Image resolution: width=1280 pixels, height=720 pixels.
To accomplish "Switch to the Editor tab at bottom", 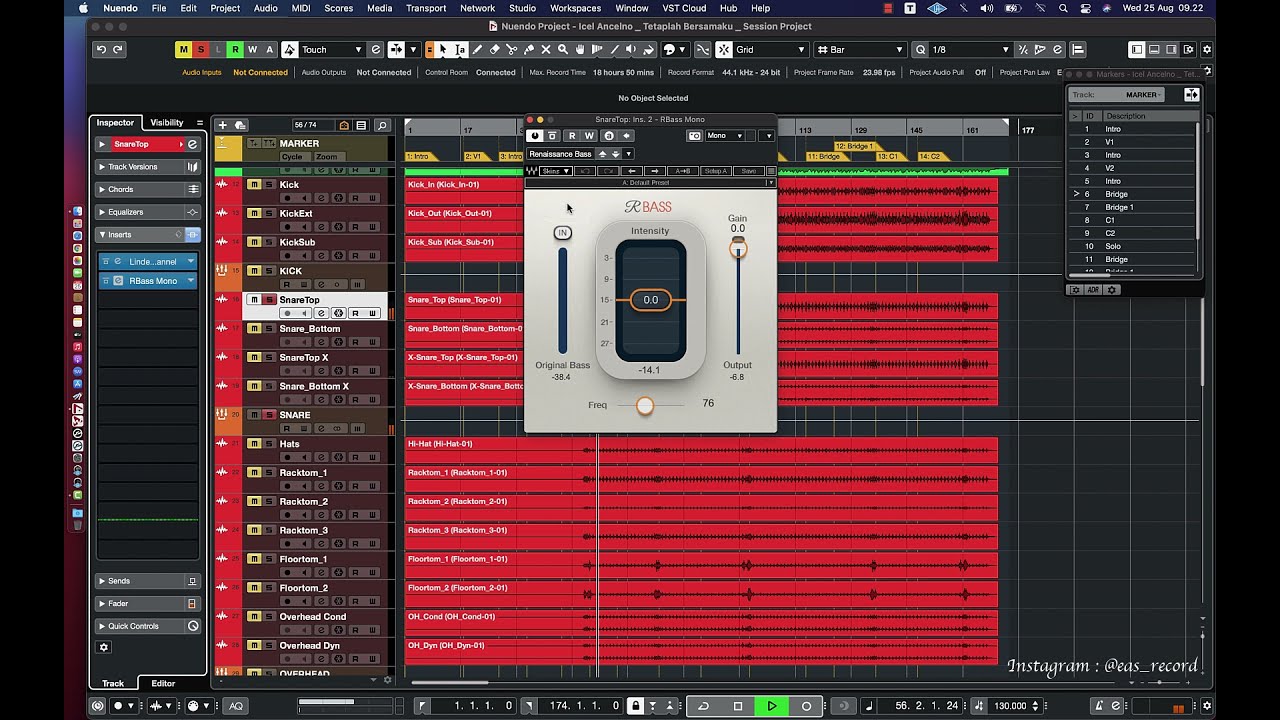I will click(x=163, y=684).
